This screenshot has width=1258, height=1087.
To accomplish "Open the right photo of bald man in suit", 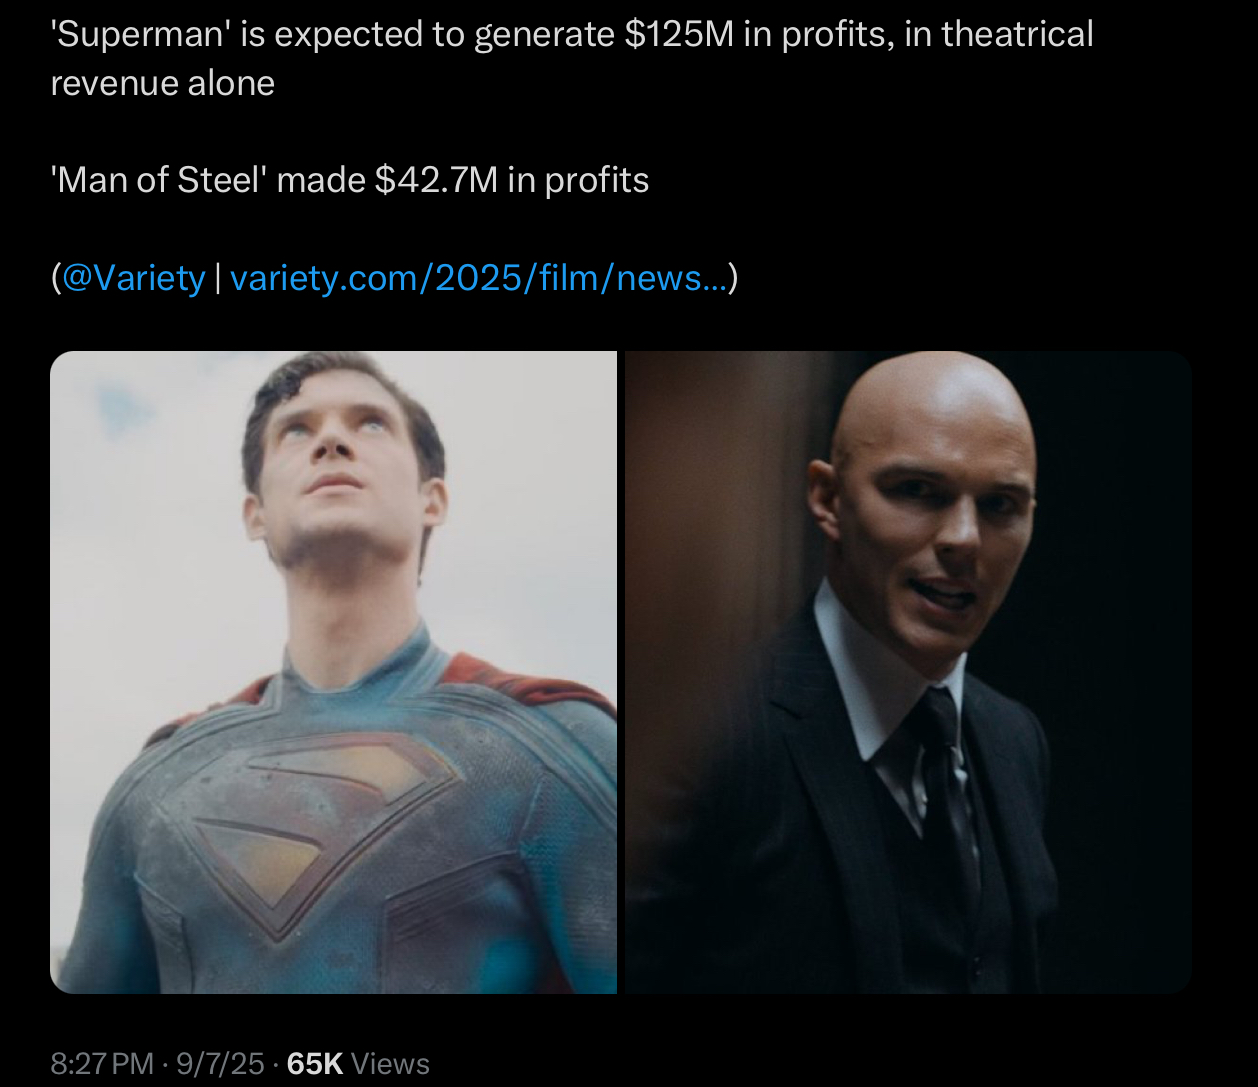I will [908, 672].
